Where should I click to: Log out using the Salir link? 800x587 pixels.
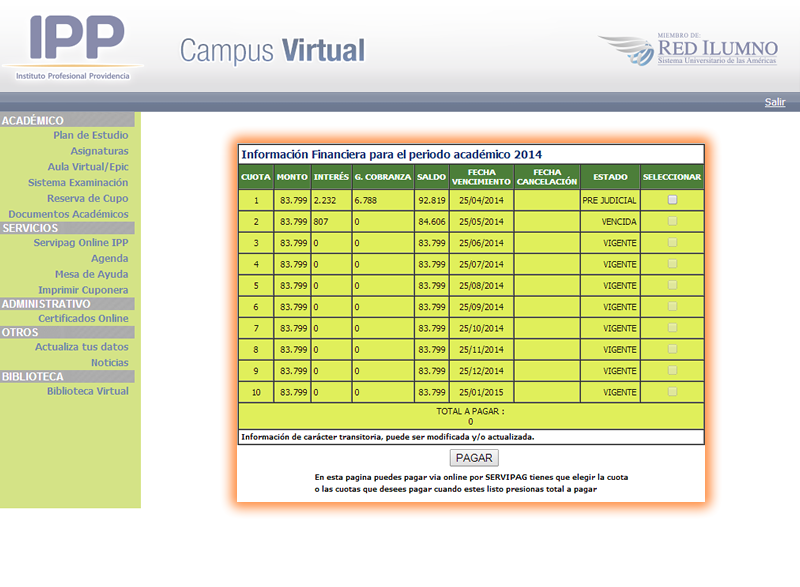[x=775, y=102]
